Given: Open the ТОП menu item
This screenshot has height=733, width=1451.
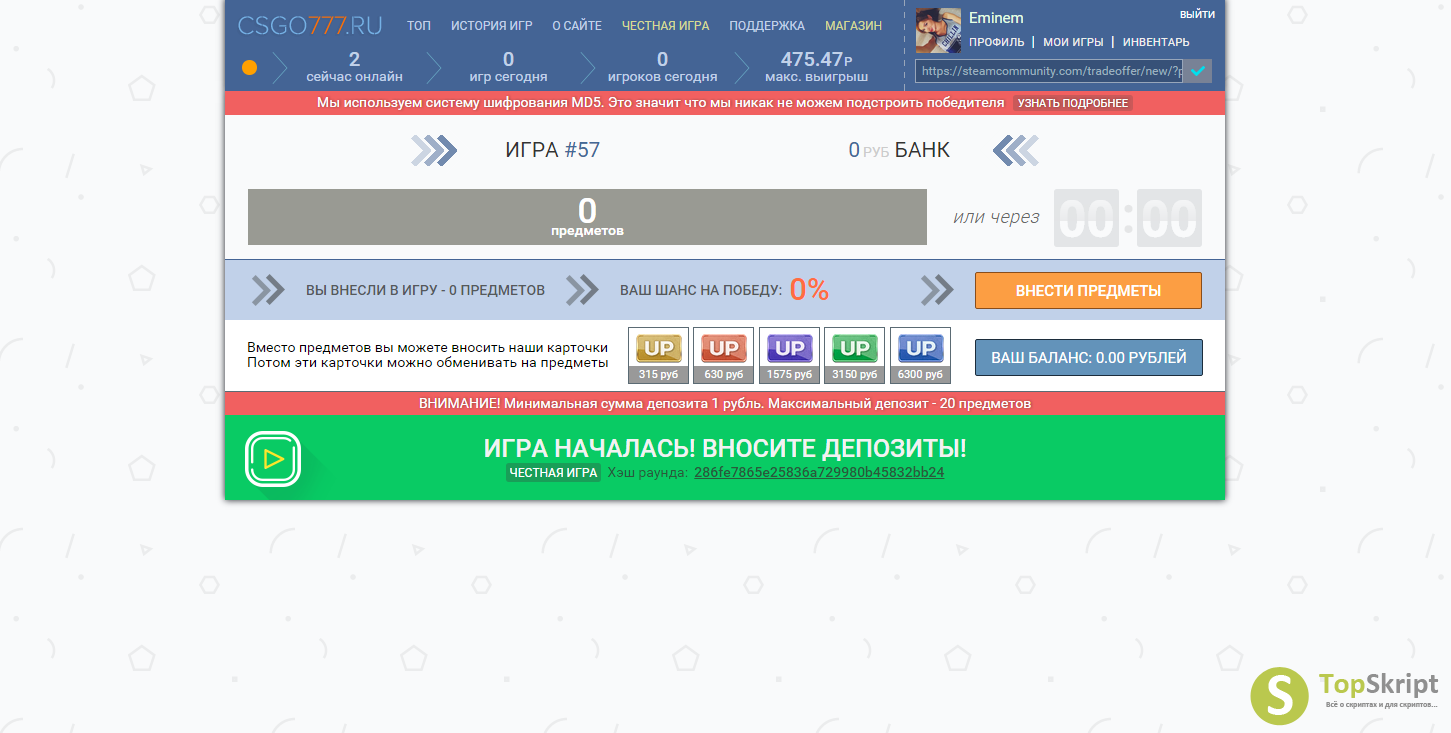Looking at the screenshot, I should pos(419,26).
